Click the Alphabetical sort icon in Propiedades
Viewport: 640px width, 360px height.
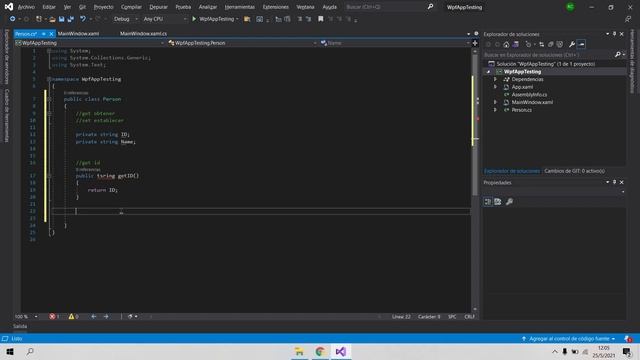498,202
